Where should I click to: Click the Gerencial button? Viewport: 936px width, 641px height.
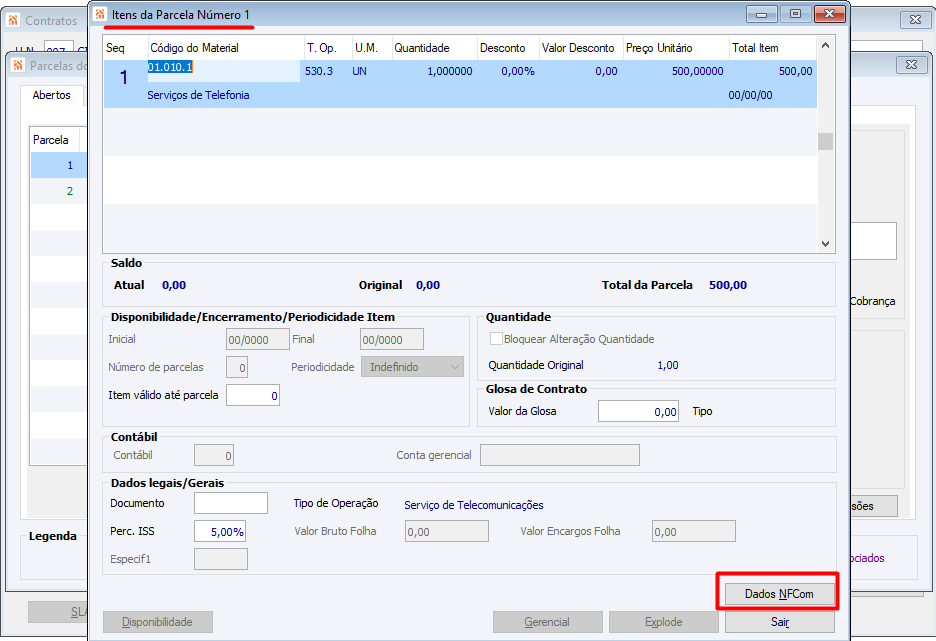coord(547,622)
